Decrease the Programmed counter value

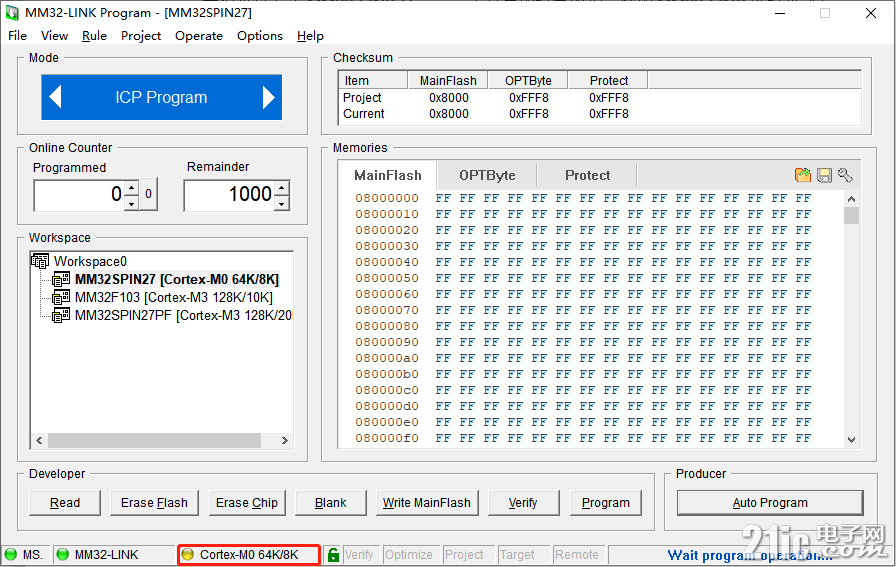pos(132,203)
